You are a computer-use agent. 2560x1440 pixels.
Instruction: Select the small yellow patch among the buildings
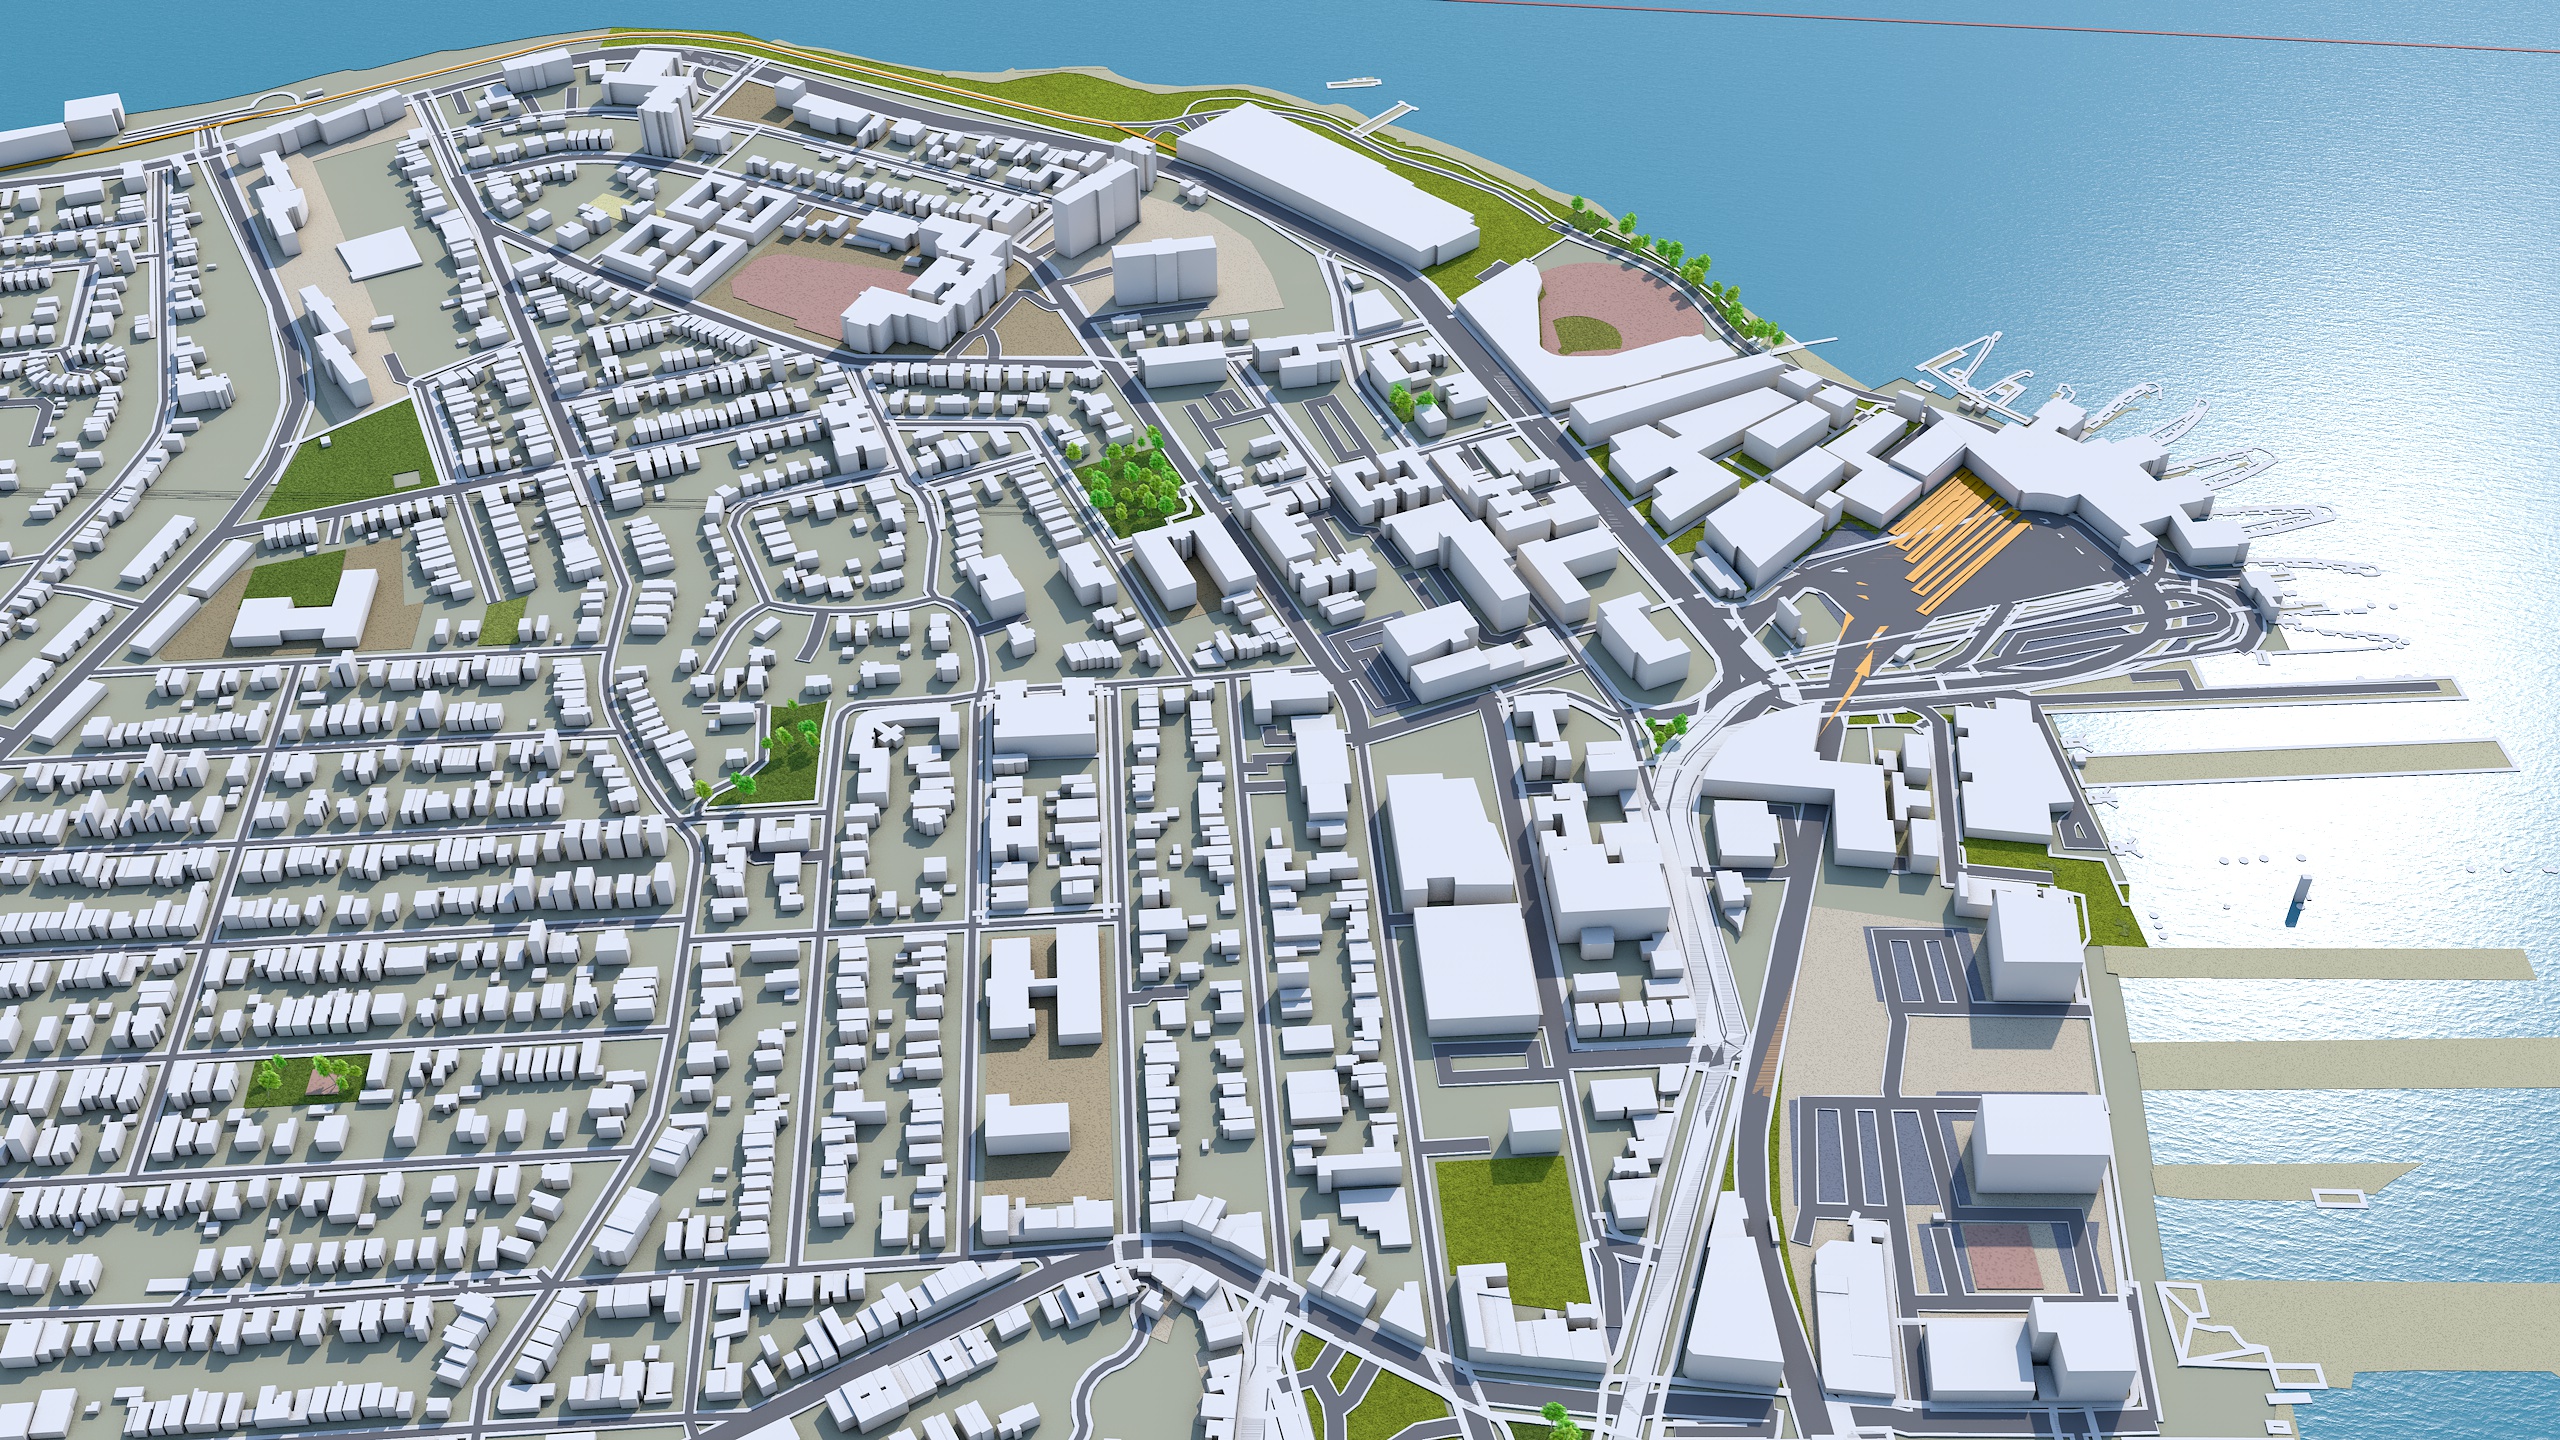tap(607, 204)
